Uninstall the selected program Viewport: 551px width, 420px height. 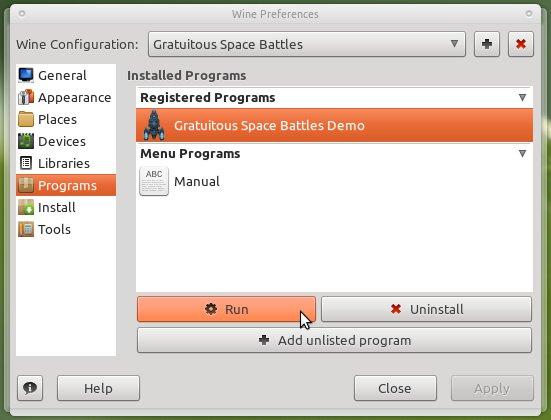point(426,309)
